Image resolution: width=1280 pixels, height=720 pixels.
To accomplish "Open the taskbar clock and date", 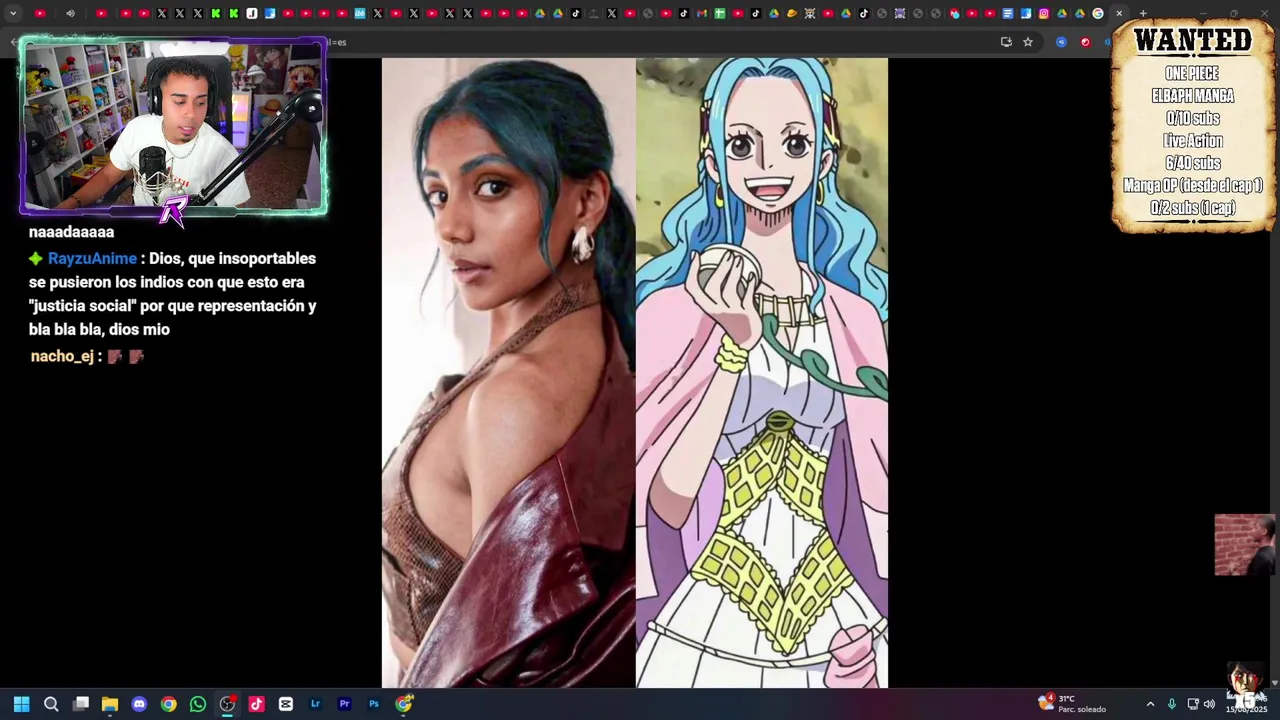I will tap(1246, 704).
